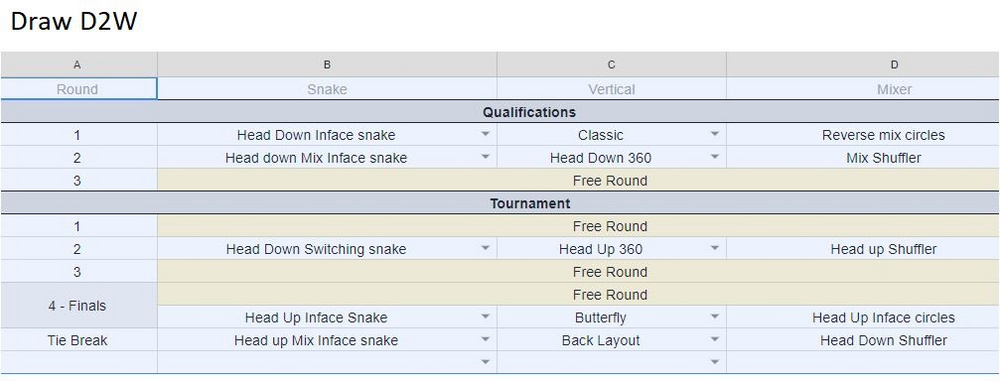Open the Head Up 360 dropdown arrow
This screenshot has width=1000, height=381.
coord(714,249)
